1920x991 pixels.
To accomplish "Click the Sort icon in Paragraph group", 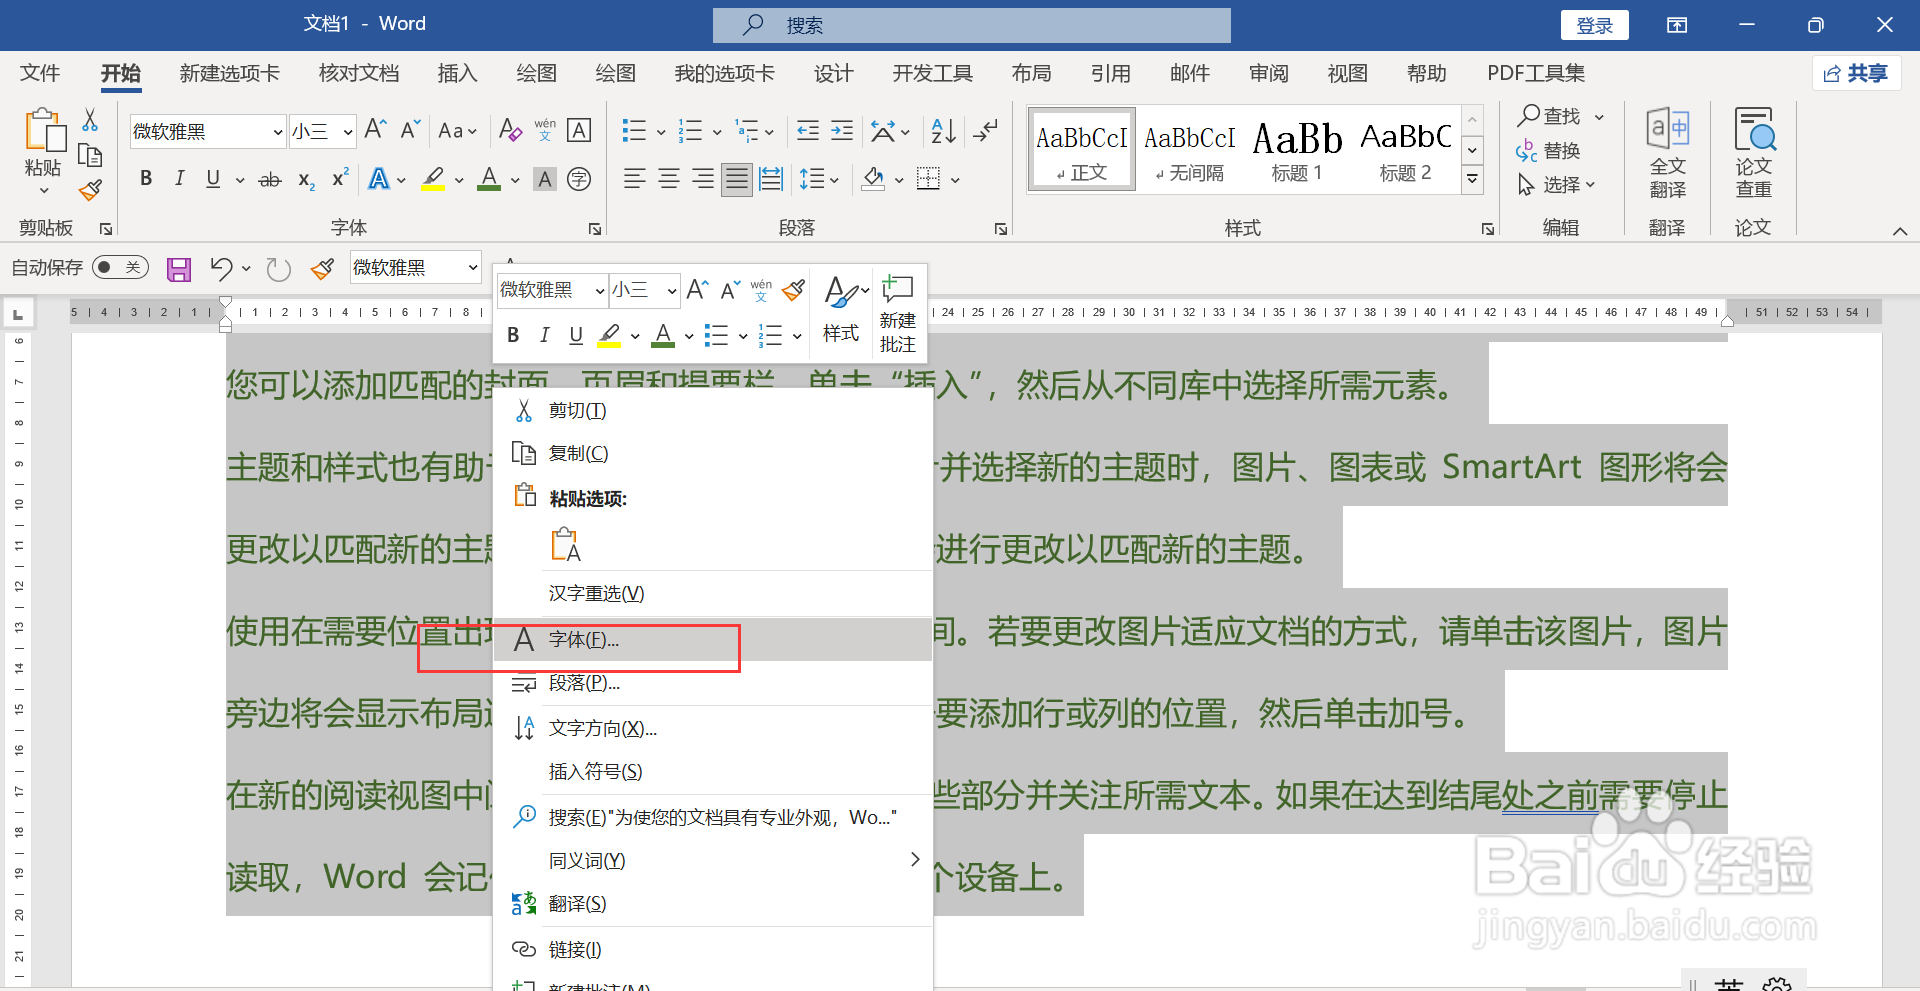I will [943, 130].
